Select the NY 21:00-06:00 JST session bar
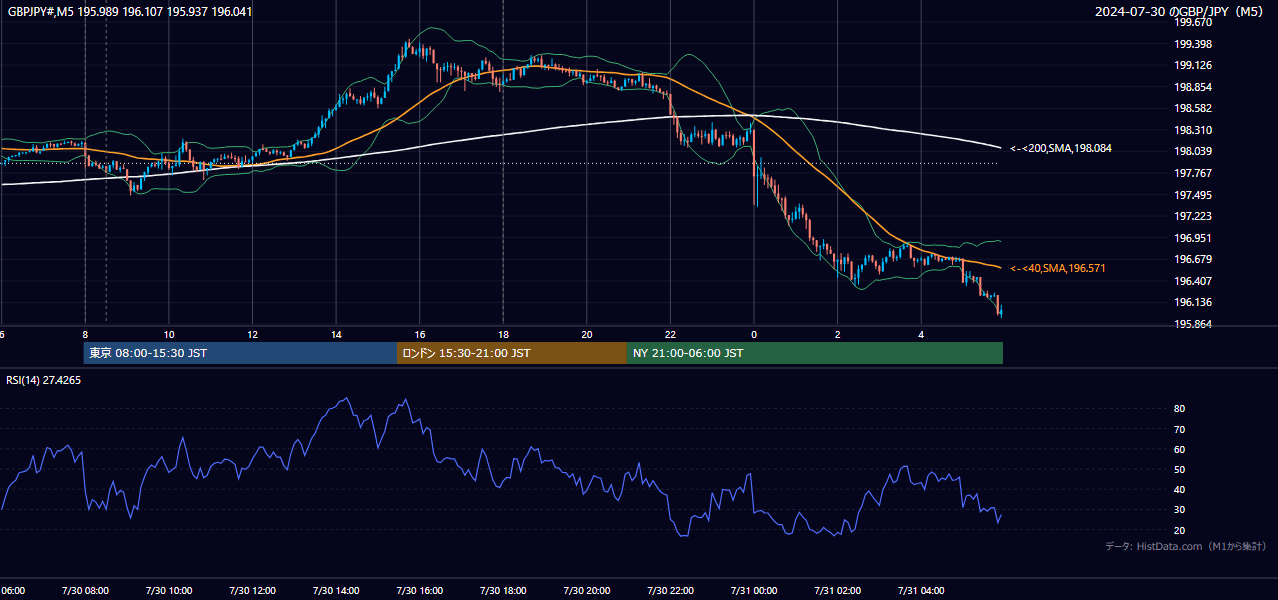 [815, 353]
